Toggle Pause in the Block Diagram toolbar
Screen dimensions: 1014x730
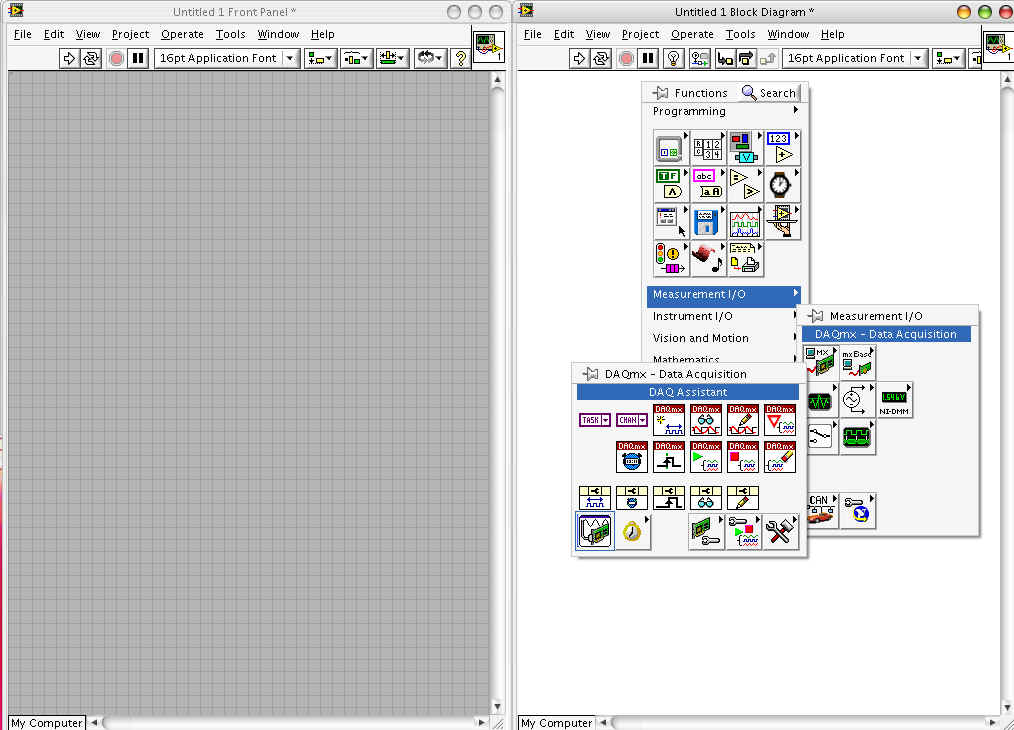point(648,58)
